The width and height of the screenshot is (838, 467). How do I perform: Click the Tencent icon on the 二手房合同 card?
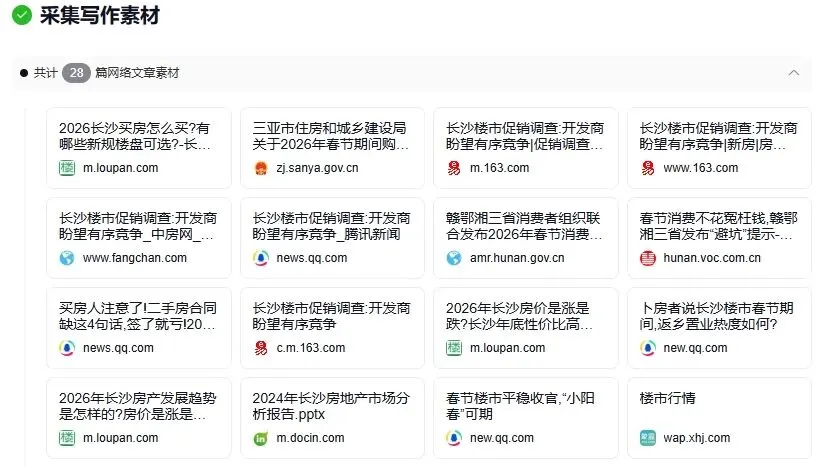(x=67, y=348)
